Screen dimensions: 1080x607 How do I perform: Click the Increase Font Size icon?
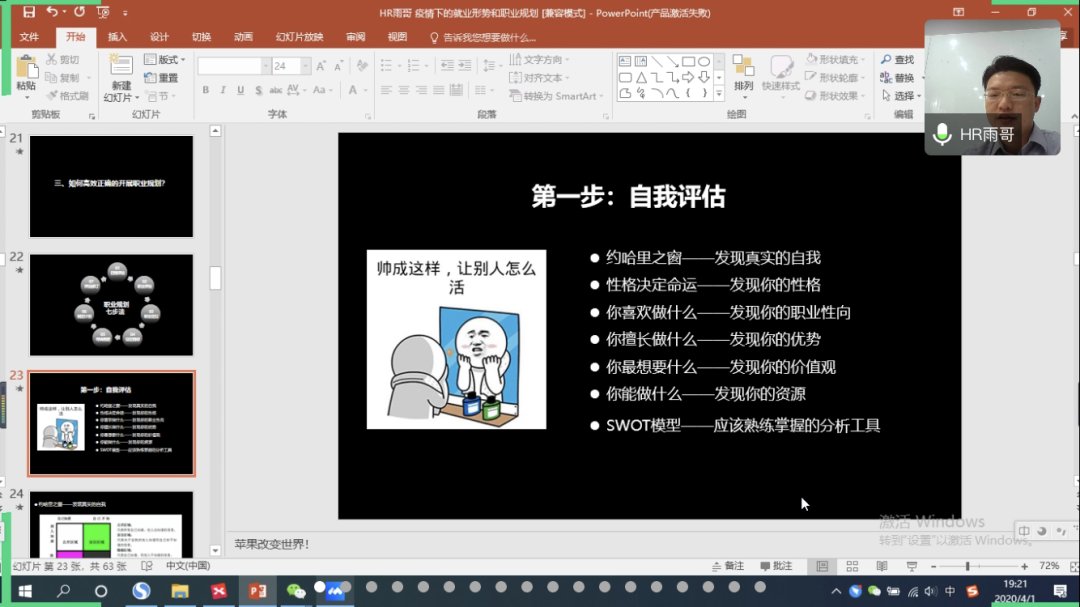[321, 66]
